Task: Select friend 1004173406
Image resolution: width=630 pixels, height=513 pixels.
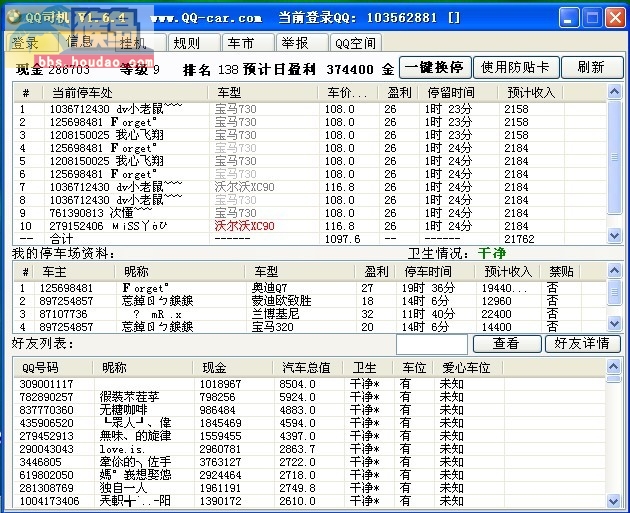Action: pyautogui.click(x=310, y=501)
